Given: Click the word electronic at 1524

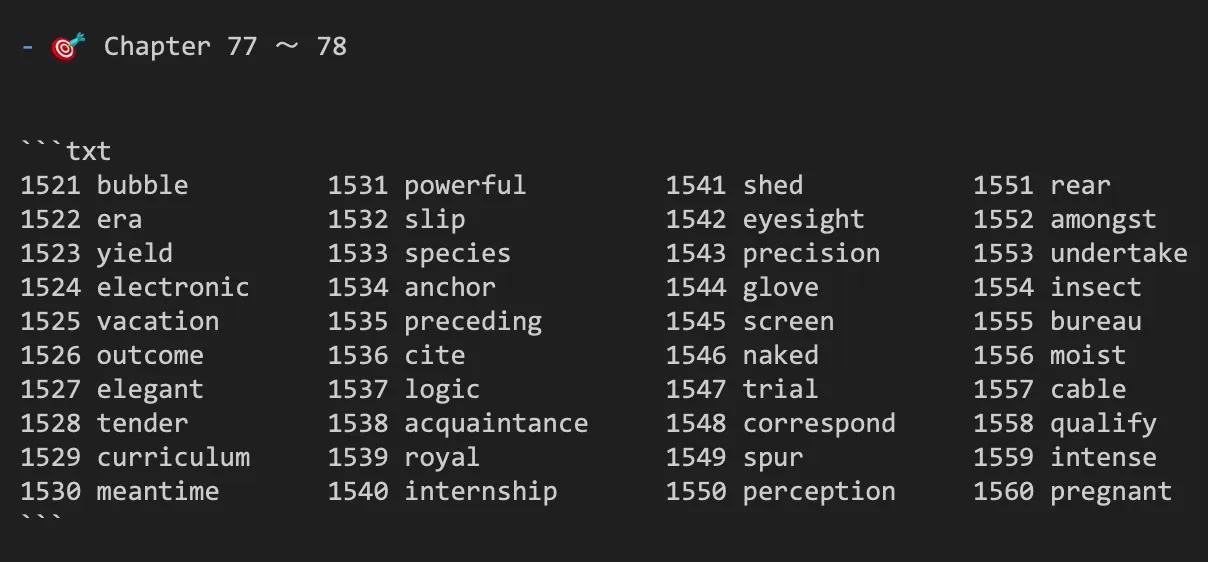Looking at the screenshot, I should [173, 287].
